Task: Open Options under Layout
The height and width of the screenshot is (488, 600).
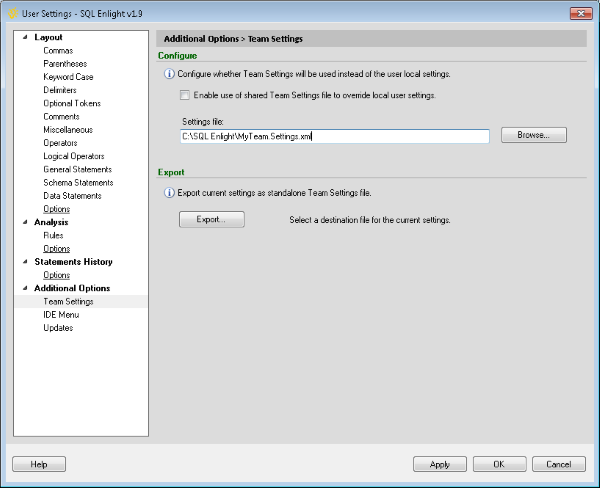Action: coord(57,209)
